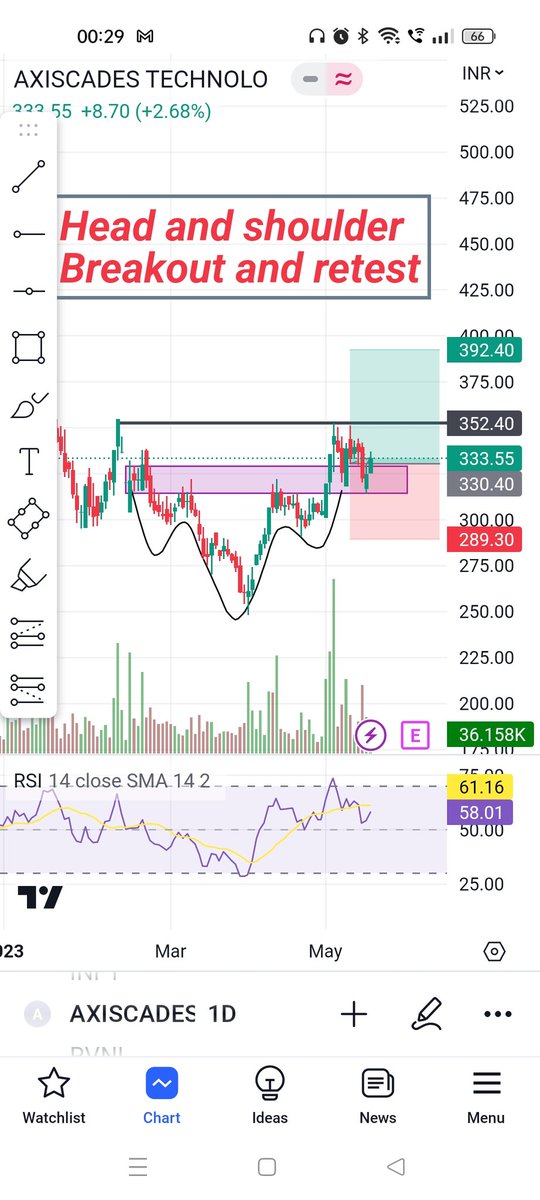Grab the drawing toolbar drag handle
540x1200 pixels.
(x=28, y=129)
